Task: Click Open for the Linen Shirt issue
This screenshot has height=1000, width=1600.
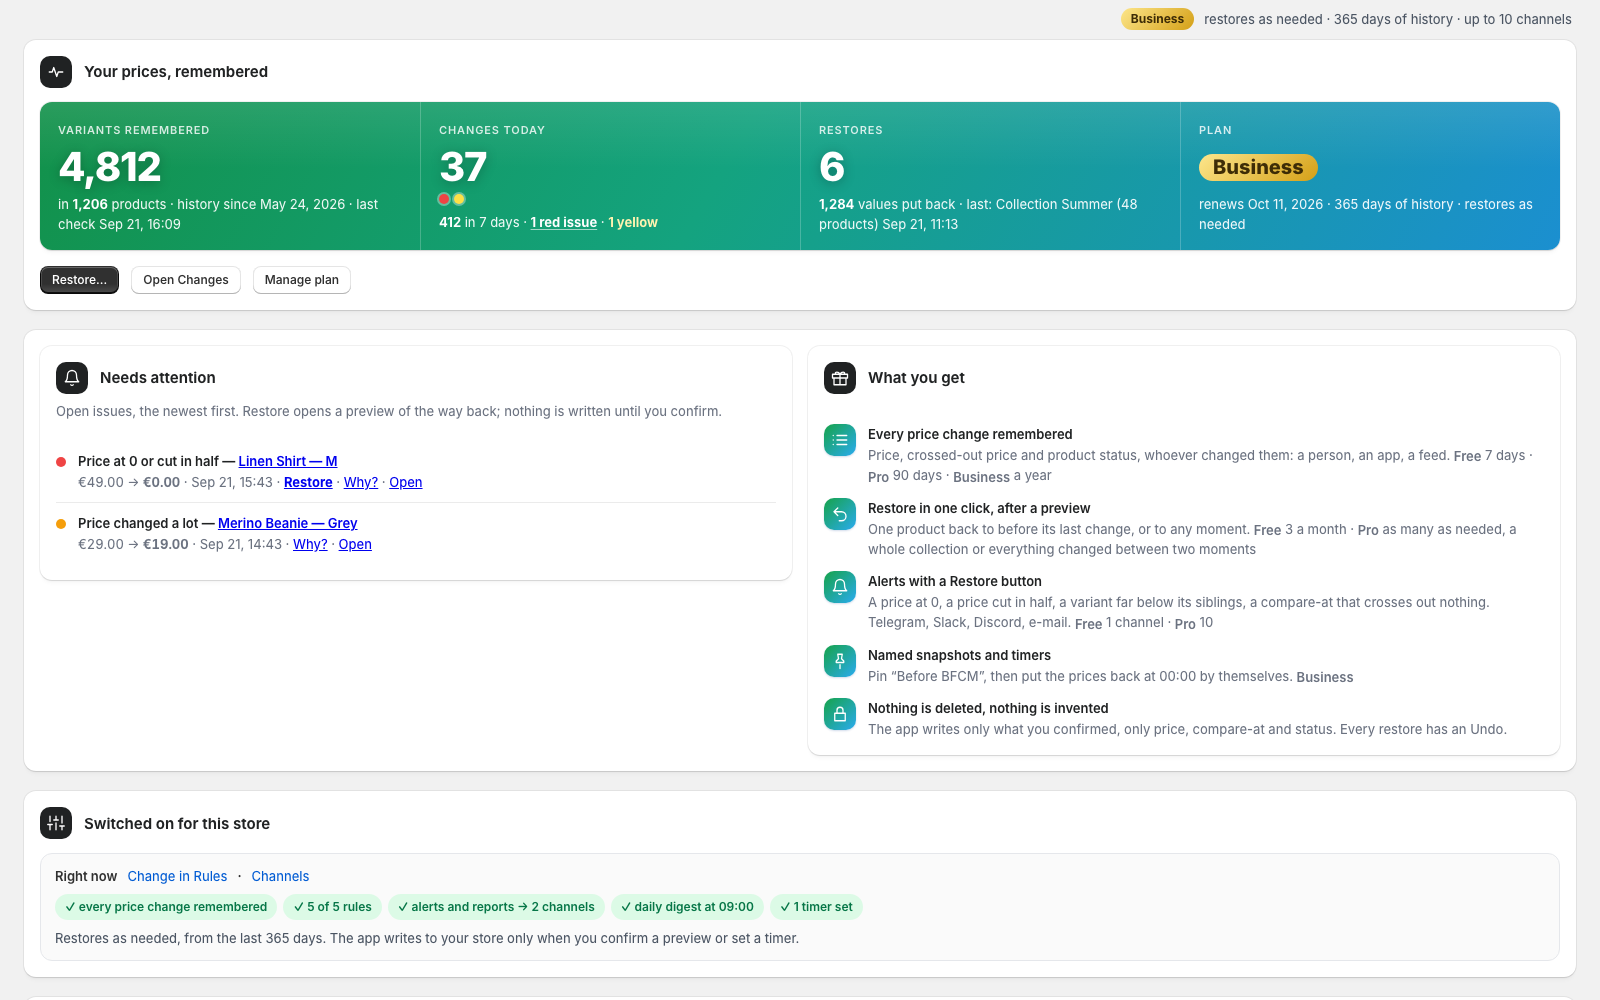Action: (x=406, y=482)
